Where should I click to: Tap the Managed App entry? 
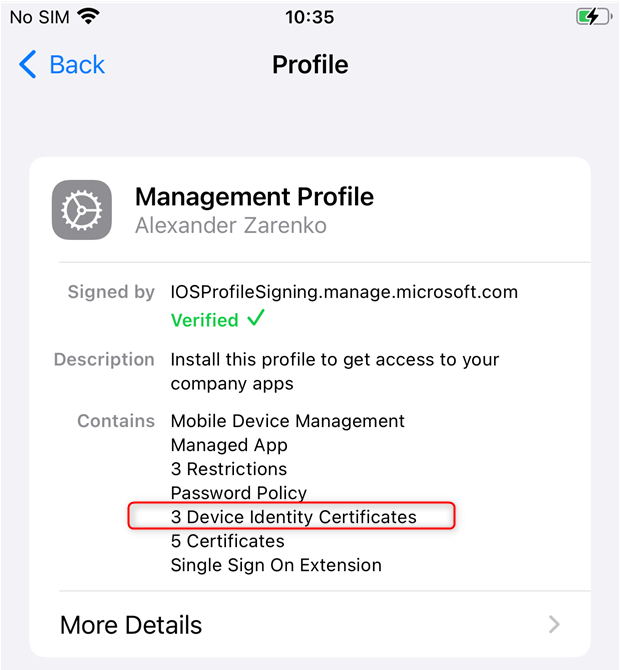(229, 445)
